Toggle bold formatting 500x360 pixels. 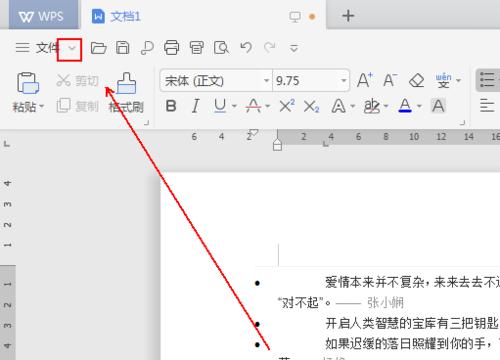171,106
